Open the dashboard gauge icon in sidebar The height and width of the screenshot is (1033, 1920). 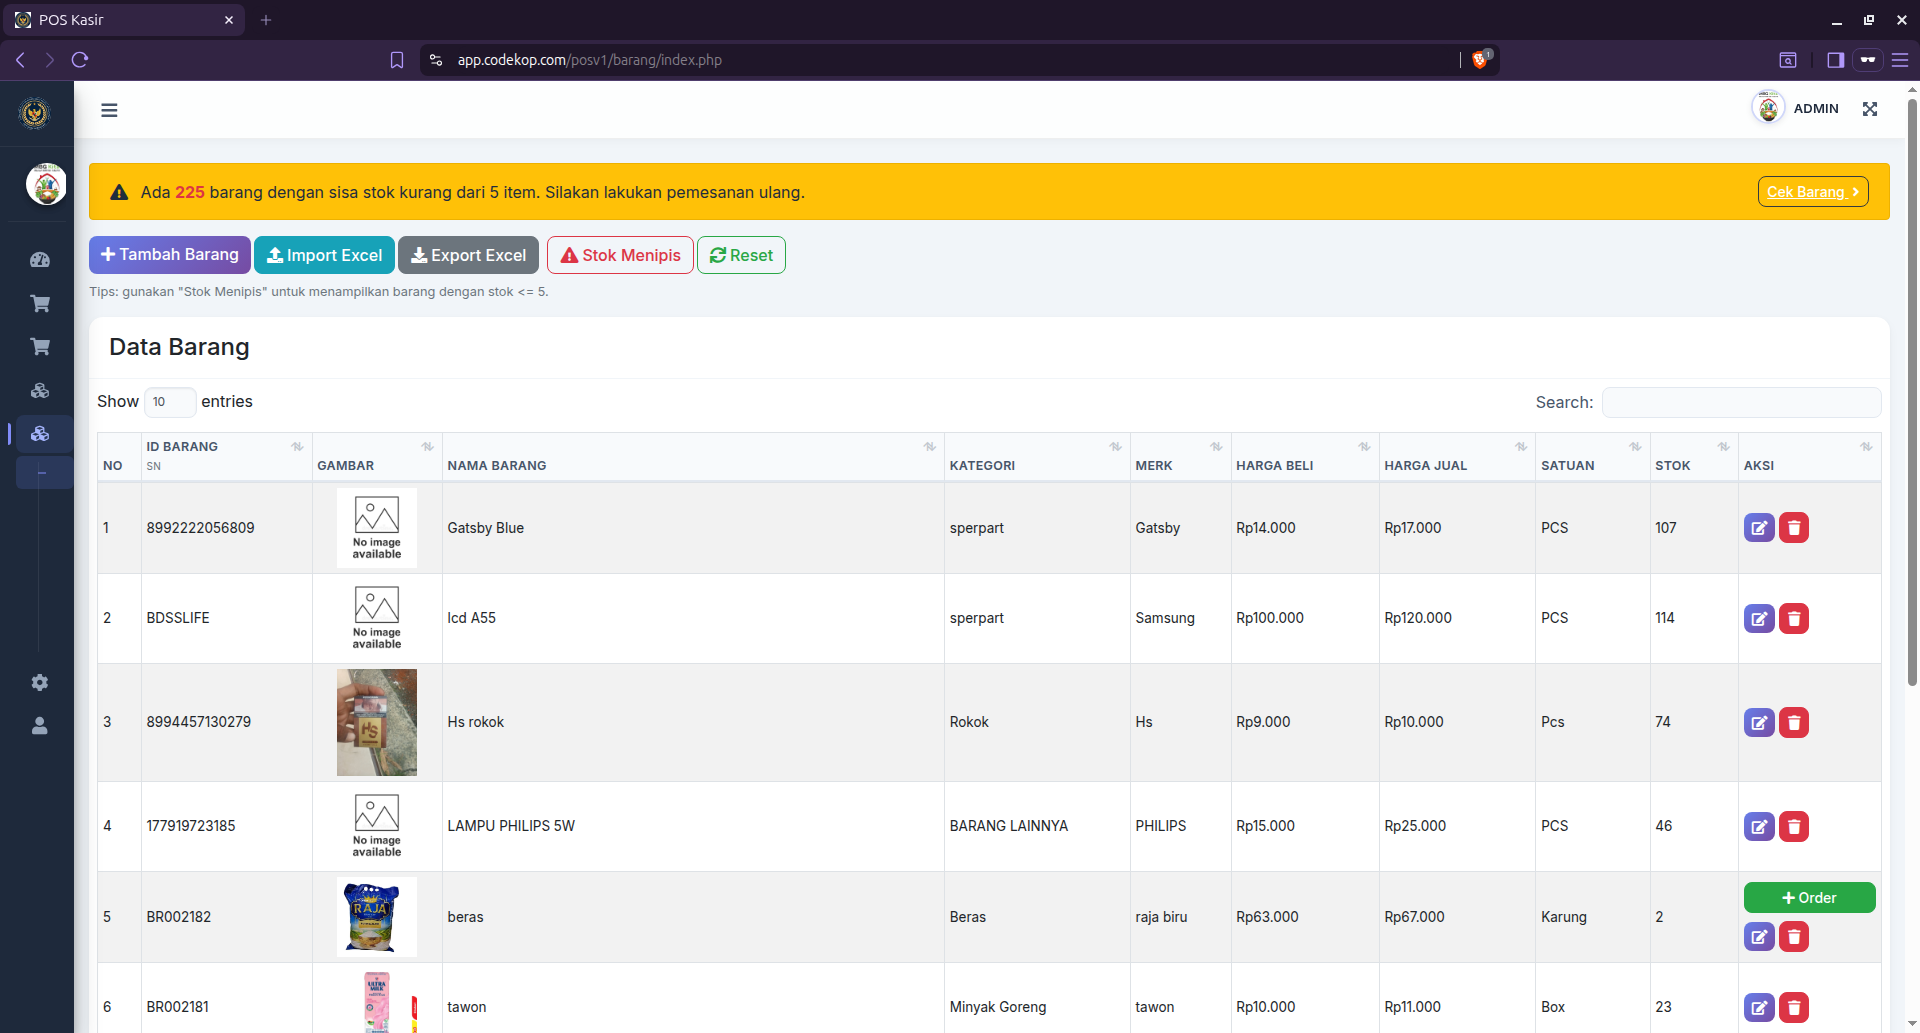[x=40, y=260]
